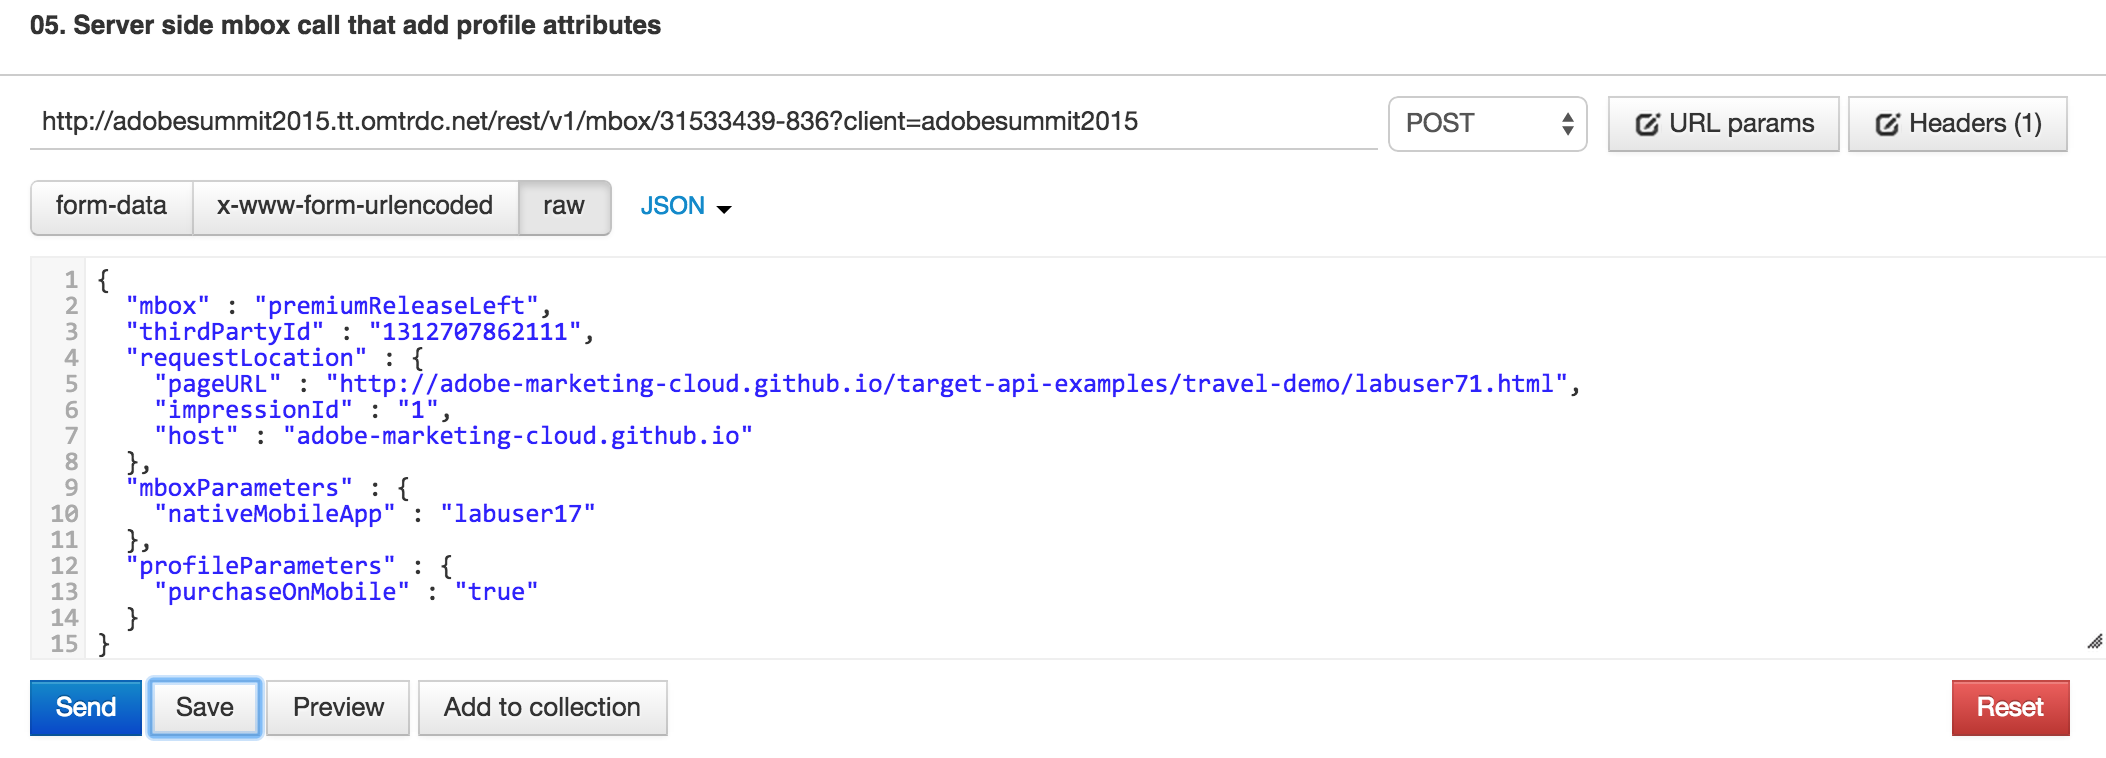
Task: Click the JSON dropdown caret arrow
Action: pos(725,208)
